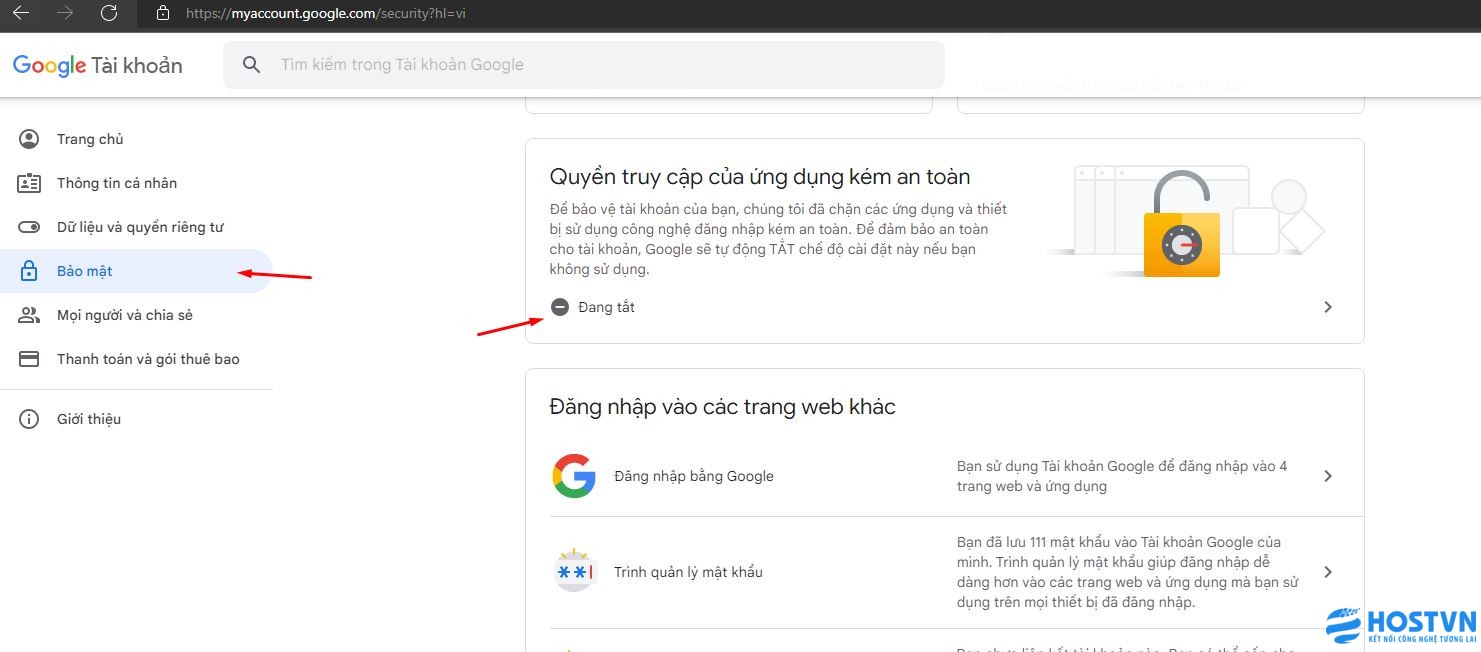Image resolution: width=1481 pixels, height=652 pixels.
Task: Click the credit card icon for Thanh toán
Action: point(29,359)
